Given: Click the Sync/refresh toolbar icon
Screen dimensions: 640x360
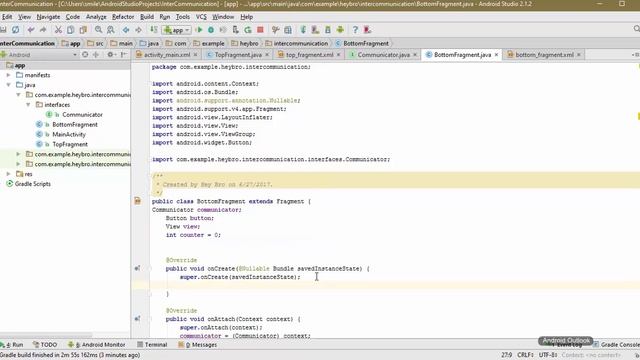Looking at the screenshot, I should [16, 30].
